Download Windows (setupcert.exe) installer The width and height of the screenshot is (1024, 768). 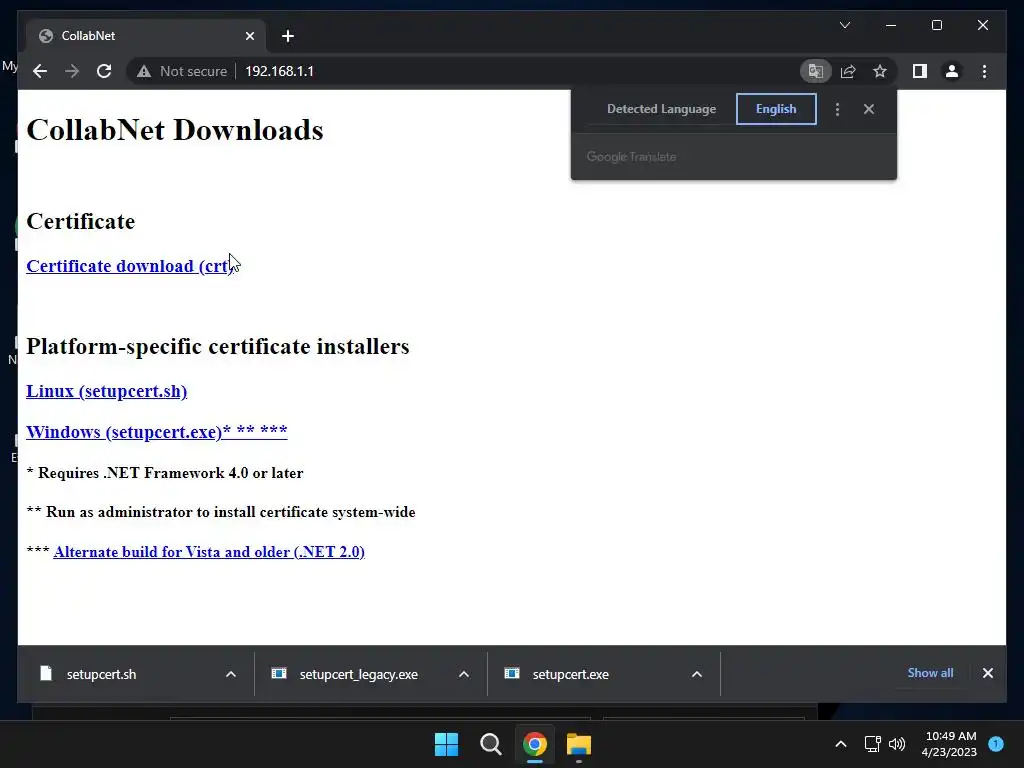[x=157, y=432]
